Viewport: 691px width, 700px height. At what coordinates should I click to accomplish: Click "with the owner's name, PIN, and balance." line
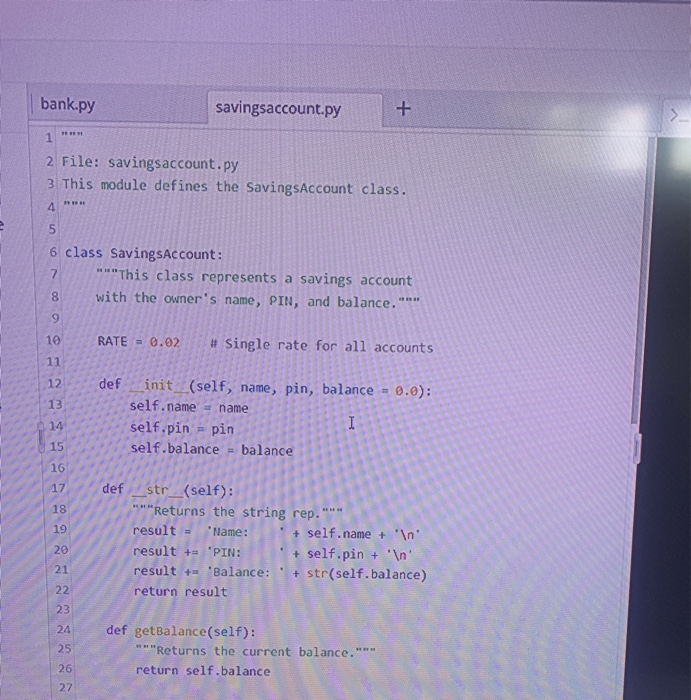pyautogui.click(x=258, y=300)
